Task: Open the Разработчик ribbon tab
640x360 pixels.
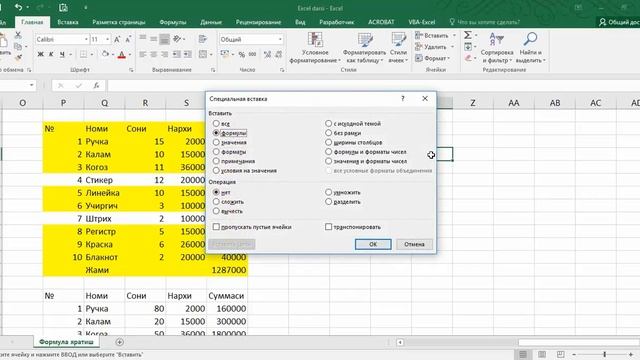Action: click(x=336, y=22)
